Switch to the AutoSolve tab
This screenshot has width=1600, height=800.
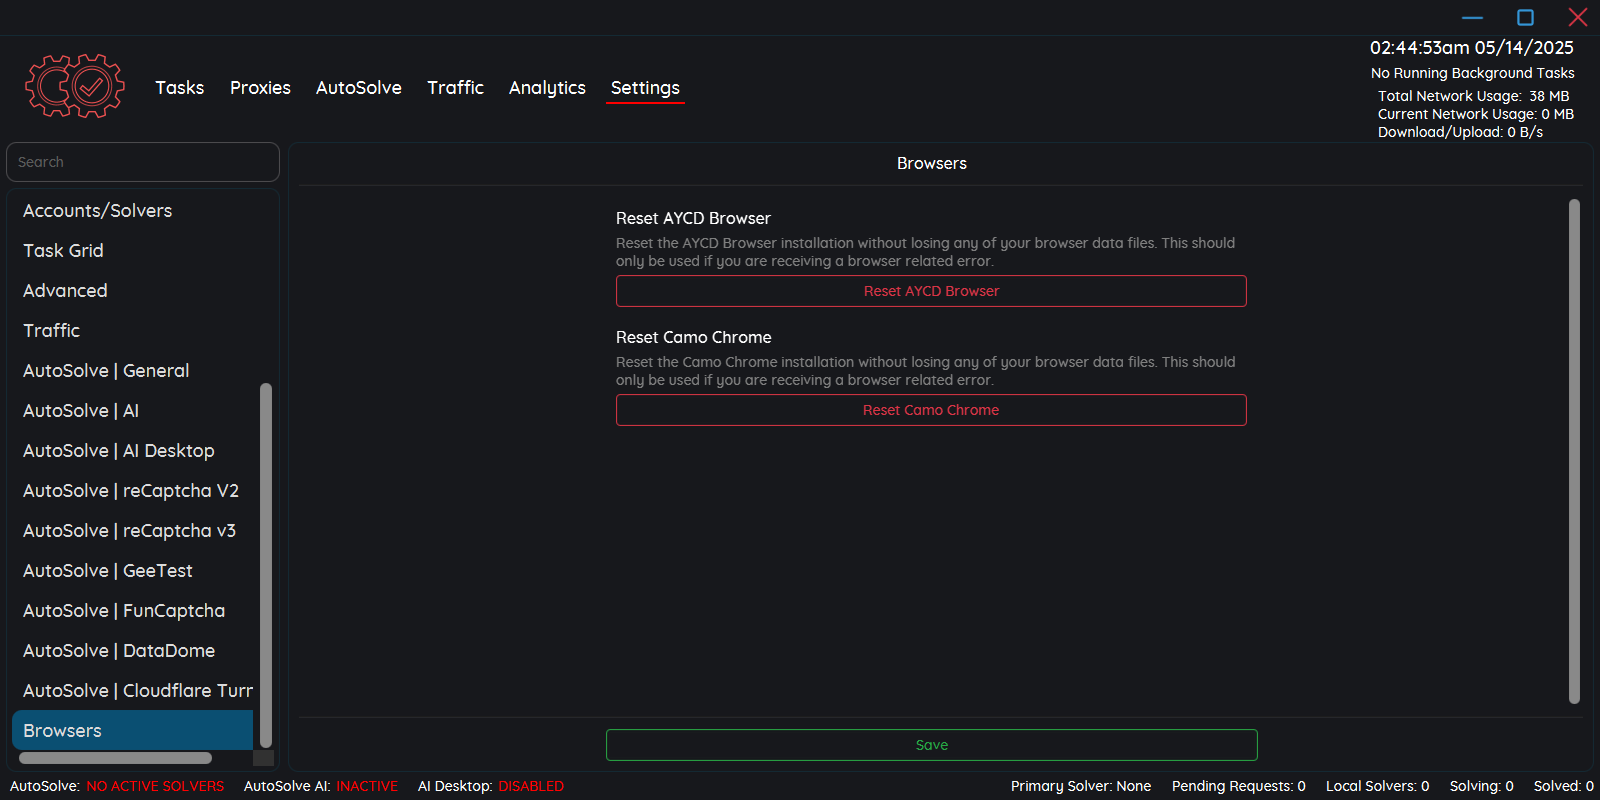[x=359, y=88]
